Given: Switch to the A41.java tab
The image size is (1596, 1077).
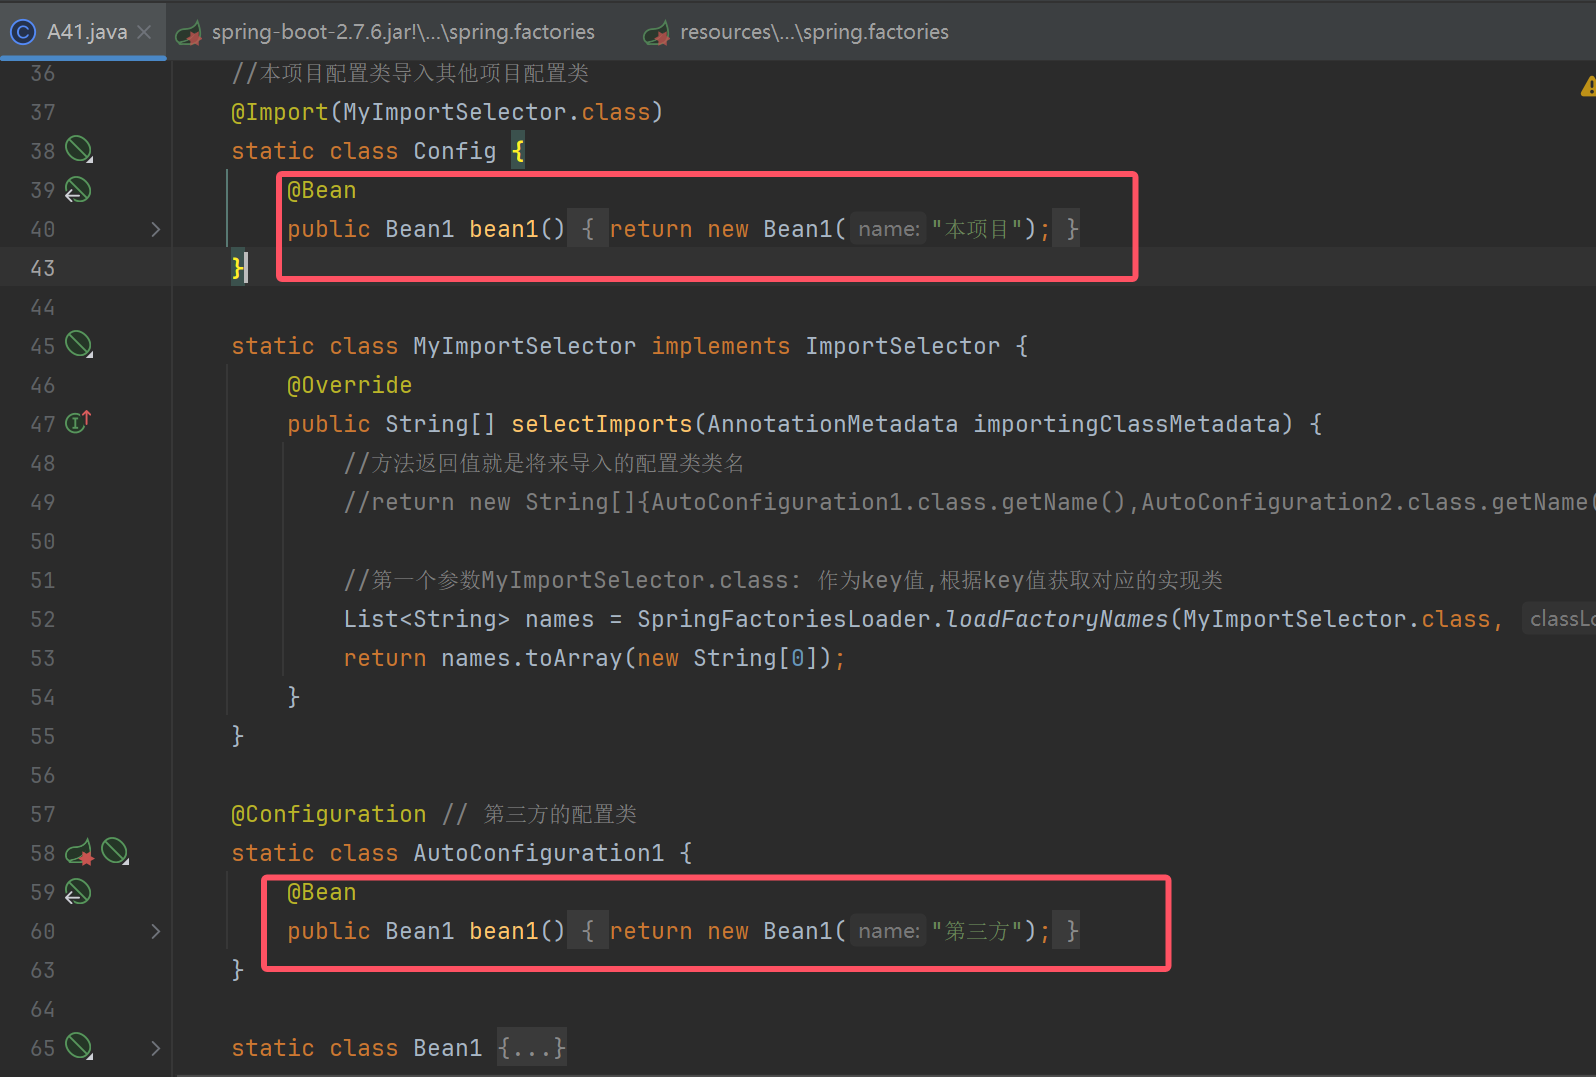Looking at the screenshot, I should 84,32.
